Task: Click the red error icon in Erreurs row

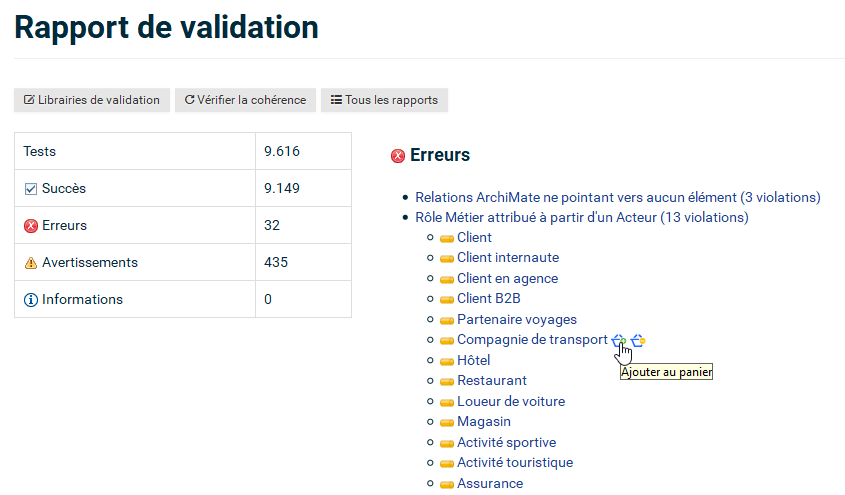Action: click(x=30, y=226)
